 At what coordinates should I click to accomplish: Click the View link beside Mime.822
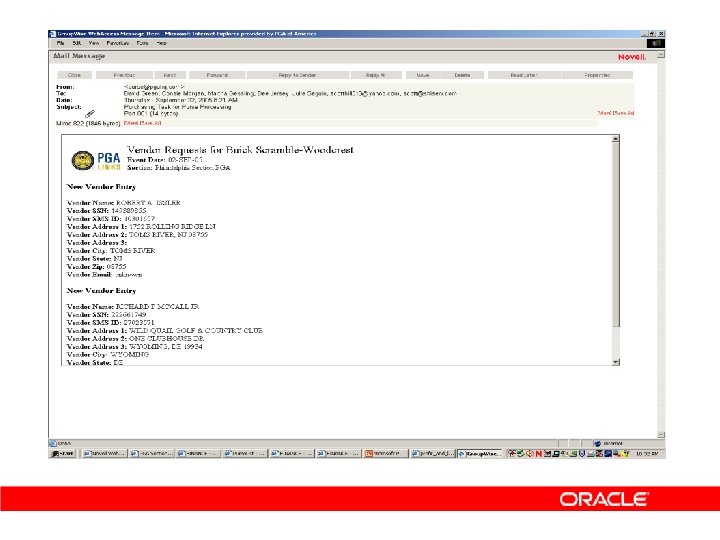(x=132, y=123)
